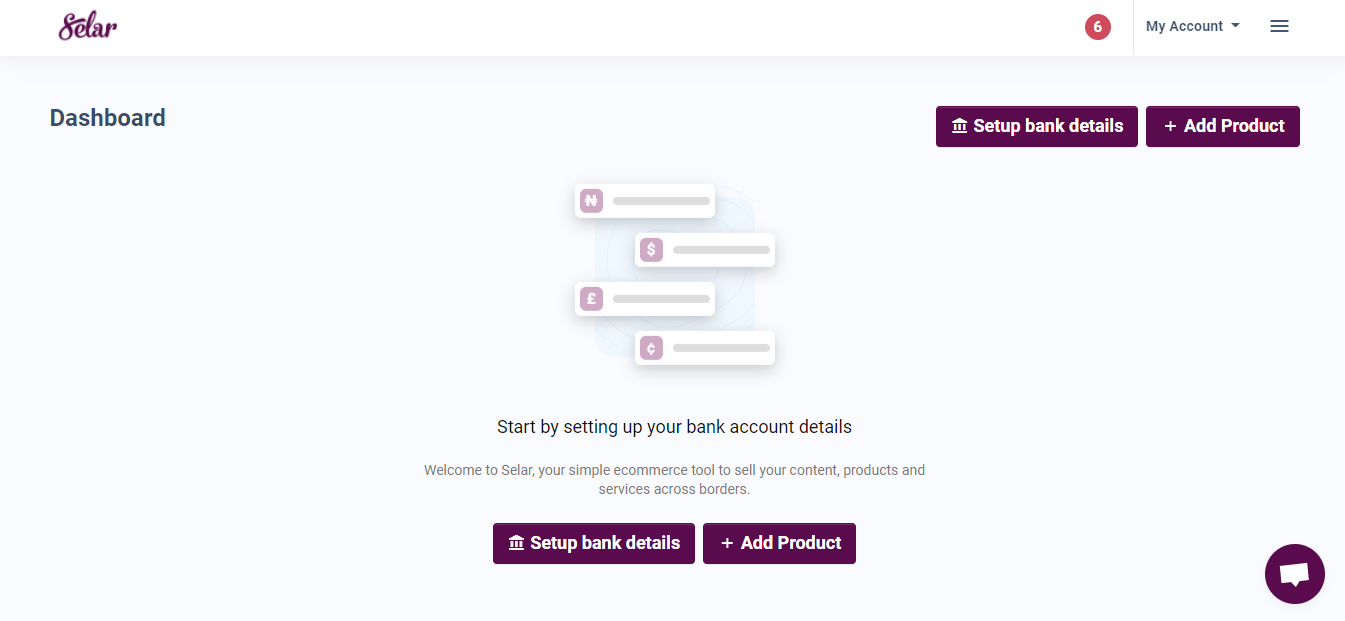Click the Dollar currency card icon
Screen dimensions: 1345x621
pos(651,250)
